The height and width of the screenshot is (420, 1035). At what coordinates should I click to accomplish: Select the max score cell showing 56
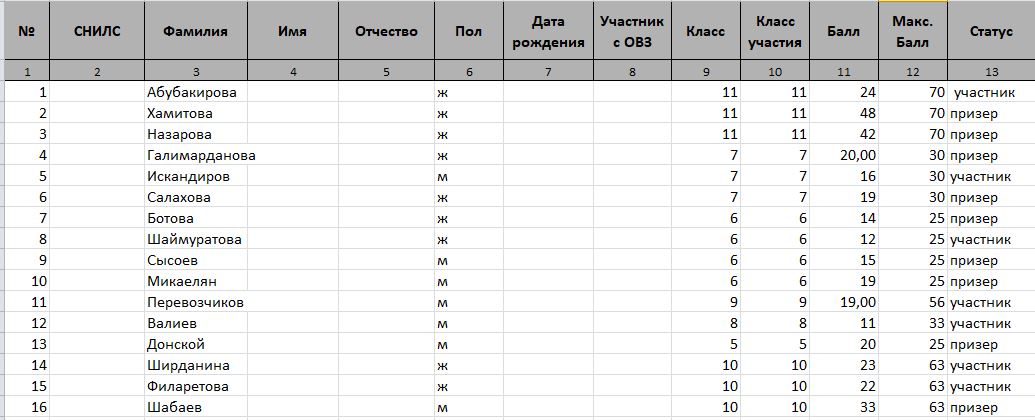point(912,302)
